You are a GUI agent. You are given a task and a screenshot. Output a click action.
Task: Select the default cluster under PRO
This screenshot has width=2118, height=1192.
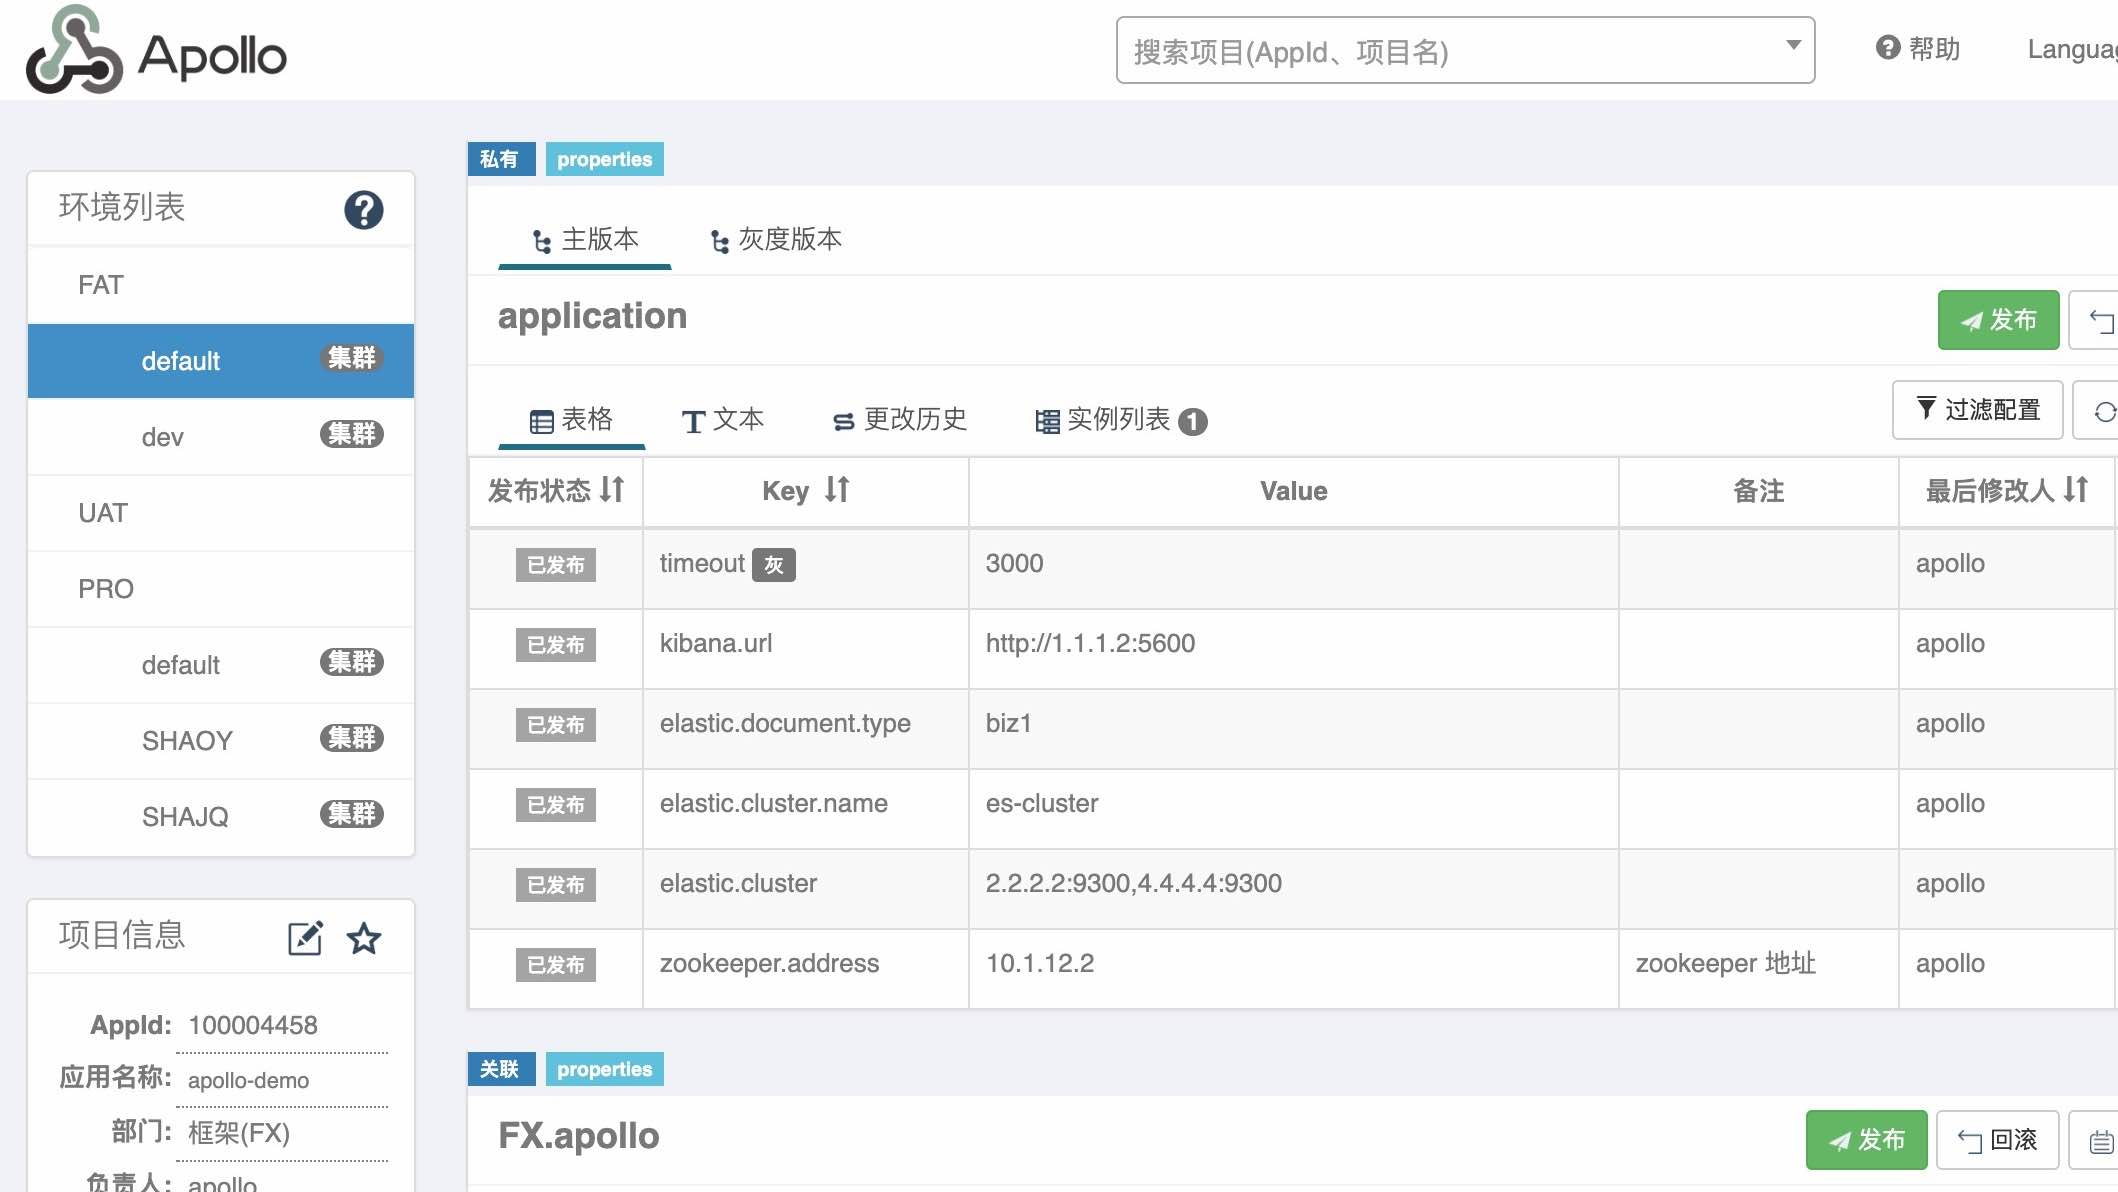(221, 665)
